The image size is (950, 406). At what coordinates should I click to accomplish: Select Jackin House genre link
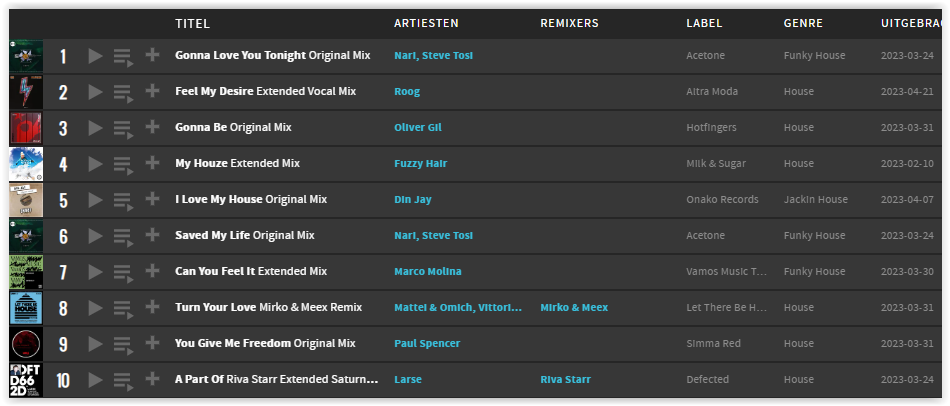pos(815,199)
